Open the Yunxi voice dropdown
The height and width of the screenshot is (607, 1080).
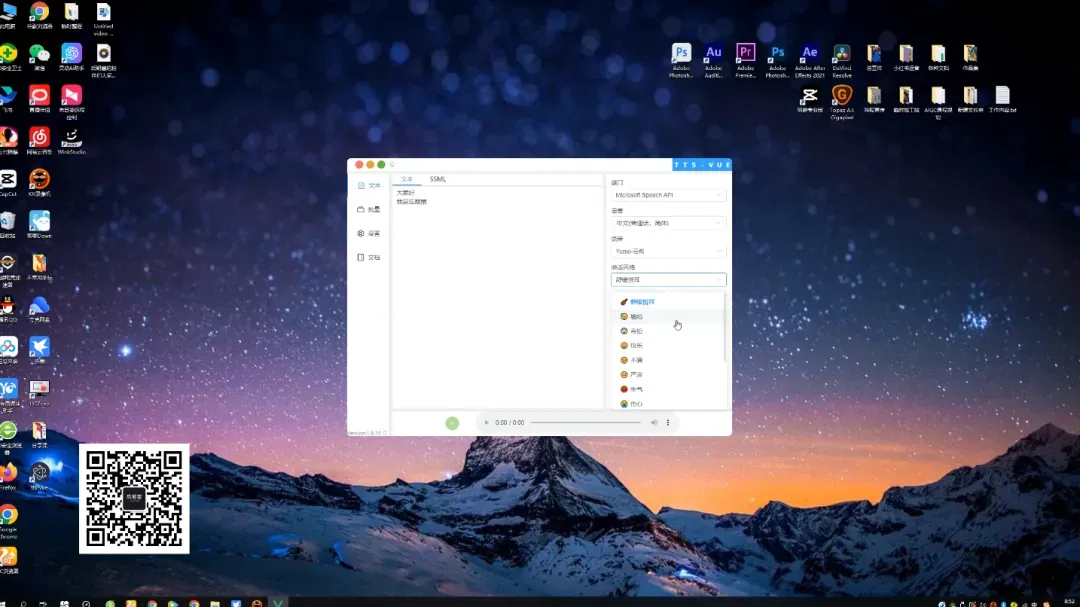(668, 251)
